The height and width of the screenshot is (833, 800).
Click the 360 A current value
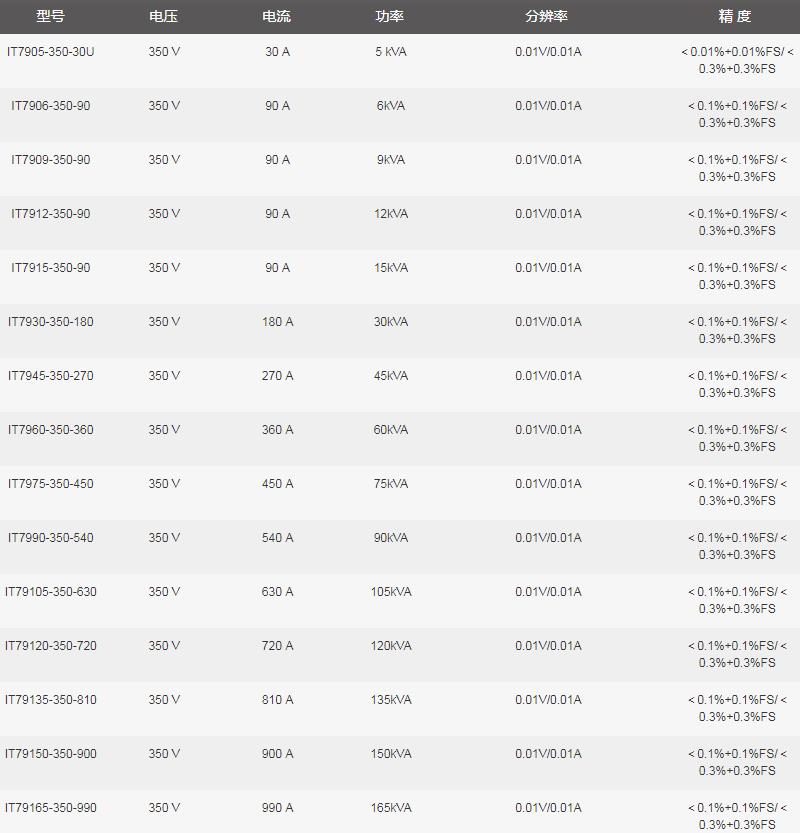tap(277, 430)
